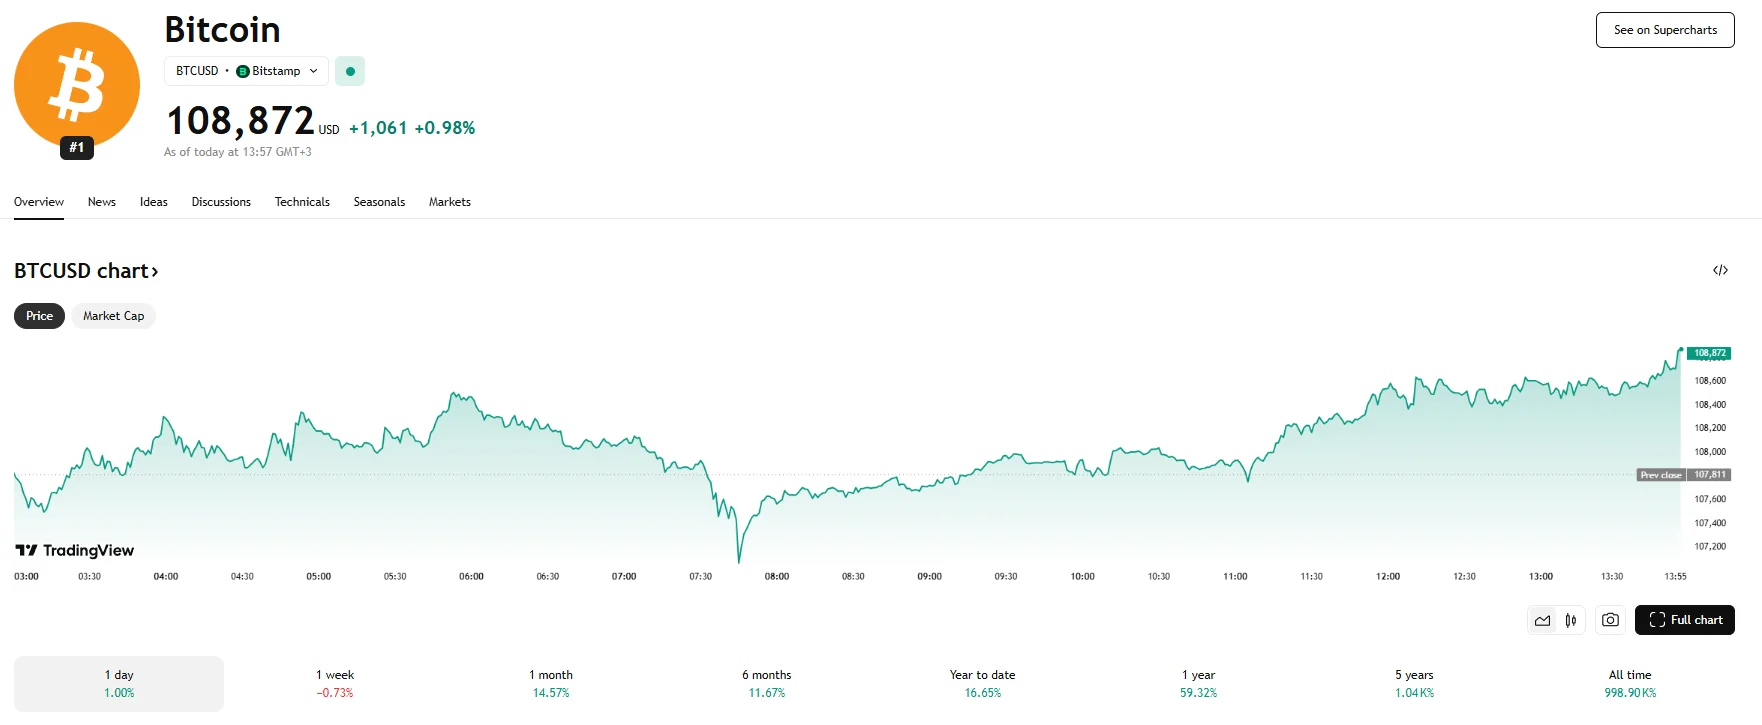This screenshot has height=725, width=1762.
Task: Click the #1 rank badge
Action: click(77, 148)
